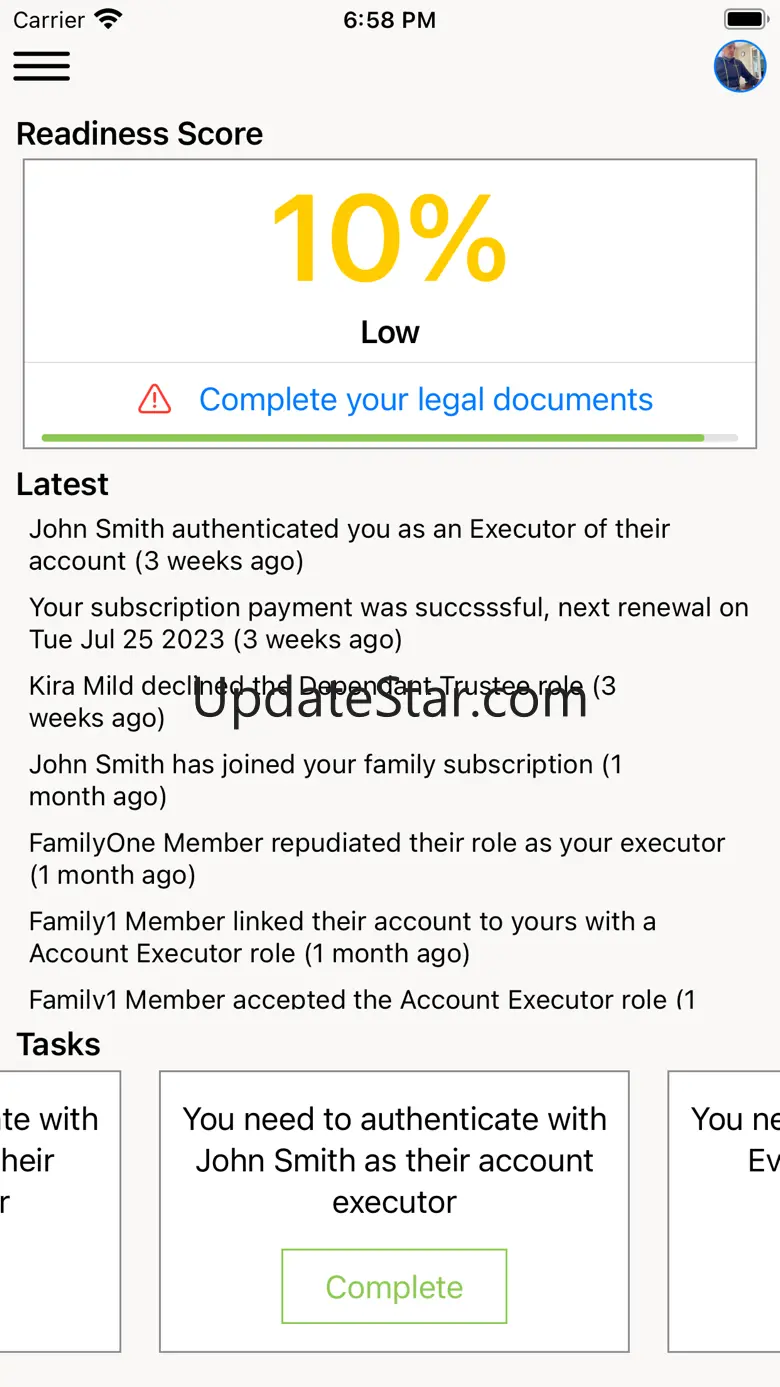Viewport: 780px width, 1387px height.
Task: Select FamilyOne Member repudiated role entry
Action: point(377,858)
